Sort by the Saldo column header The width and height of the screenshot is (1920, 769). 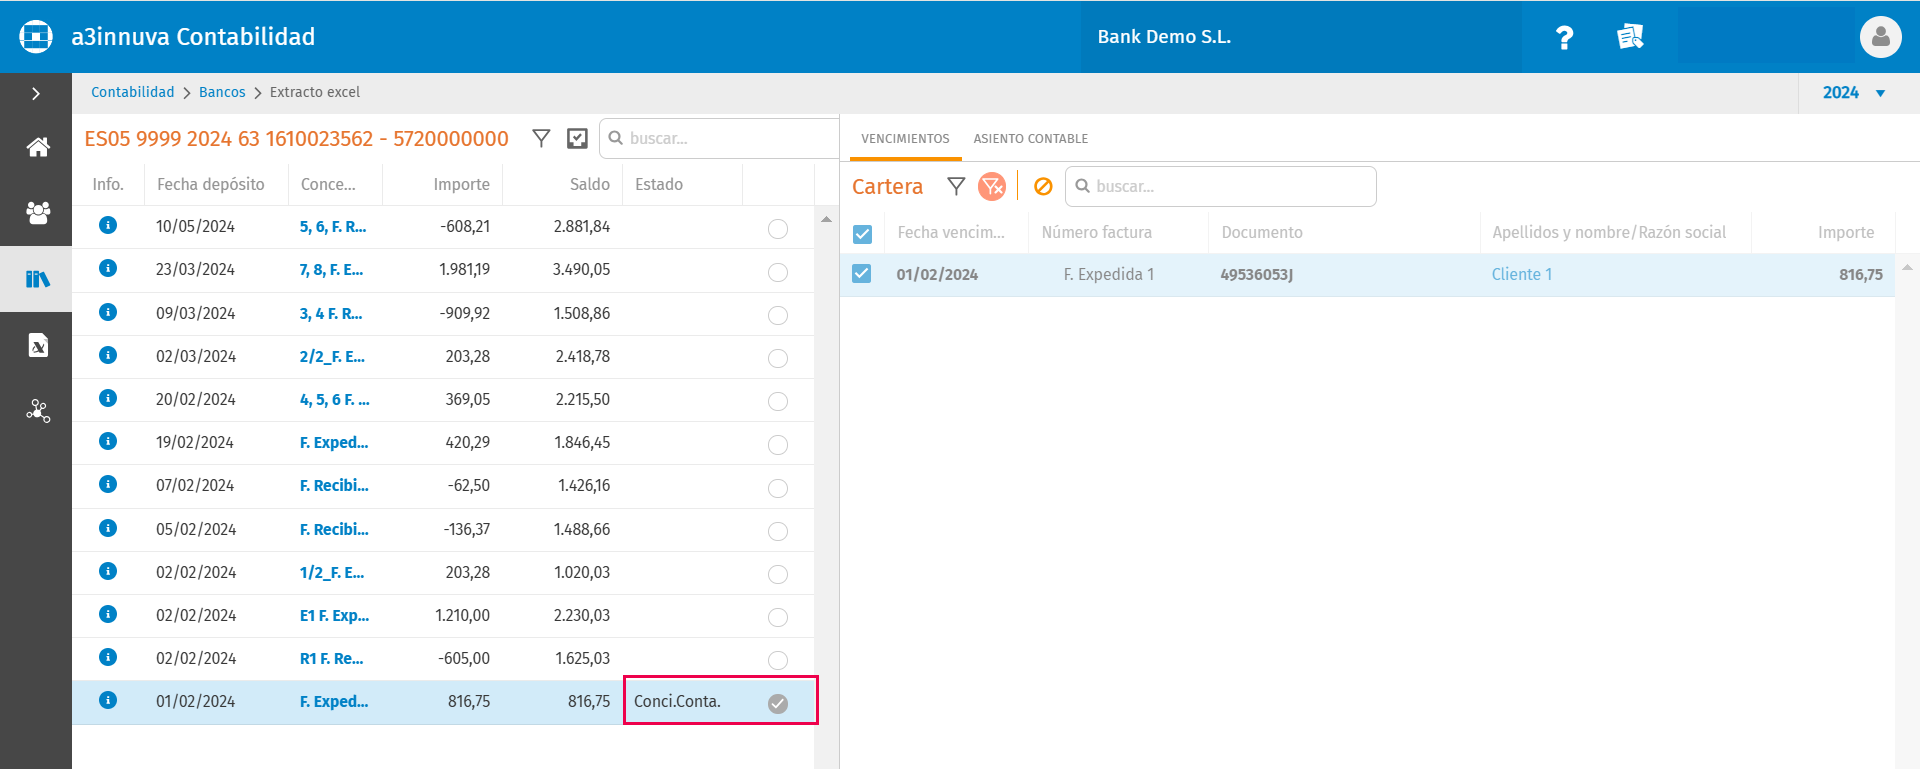tap(590, 184)
